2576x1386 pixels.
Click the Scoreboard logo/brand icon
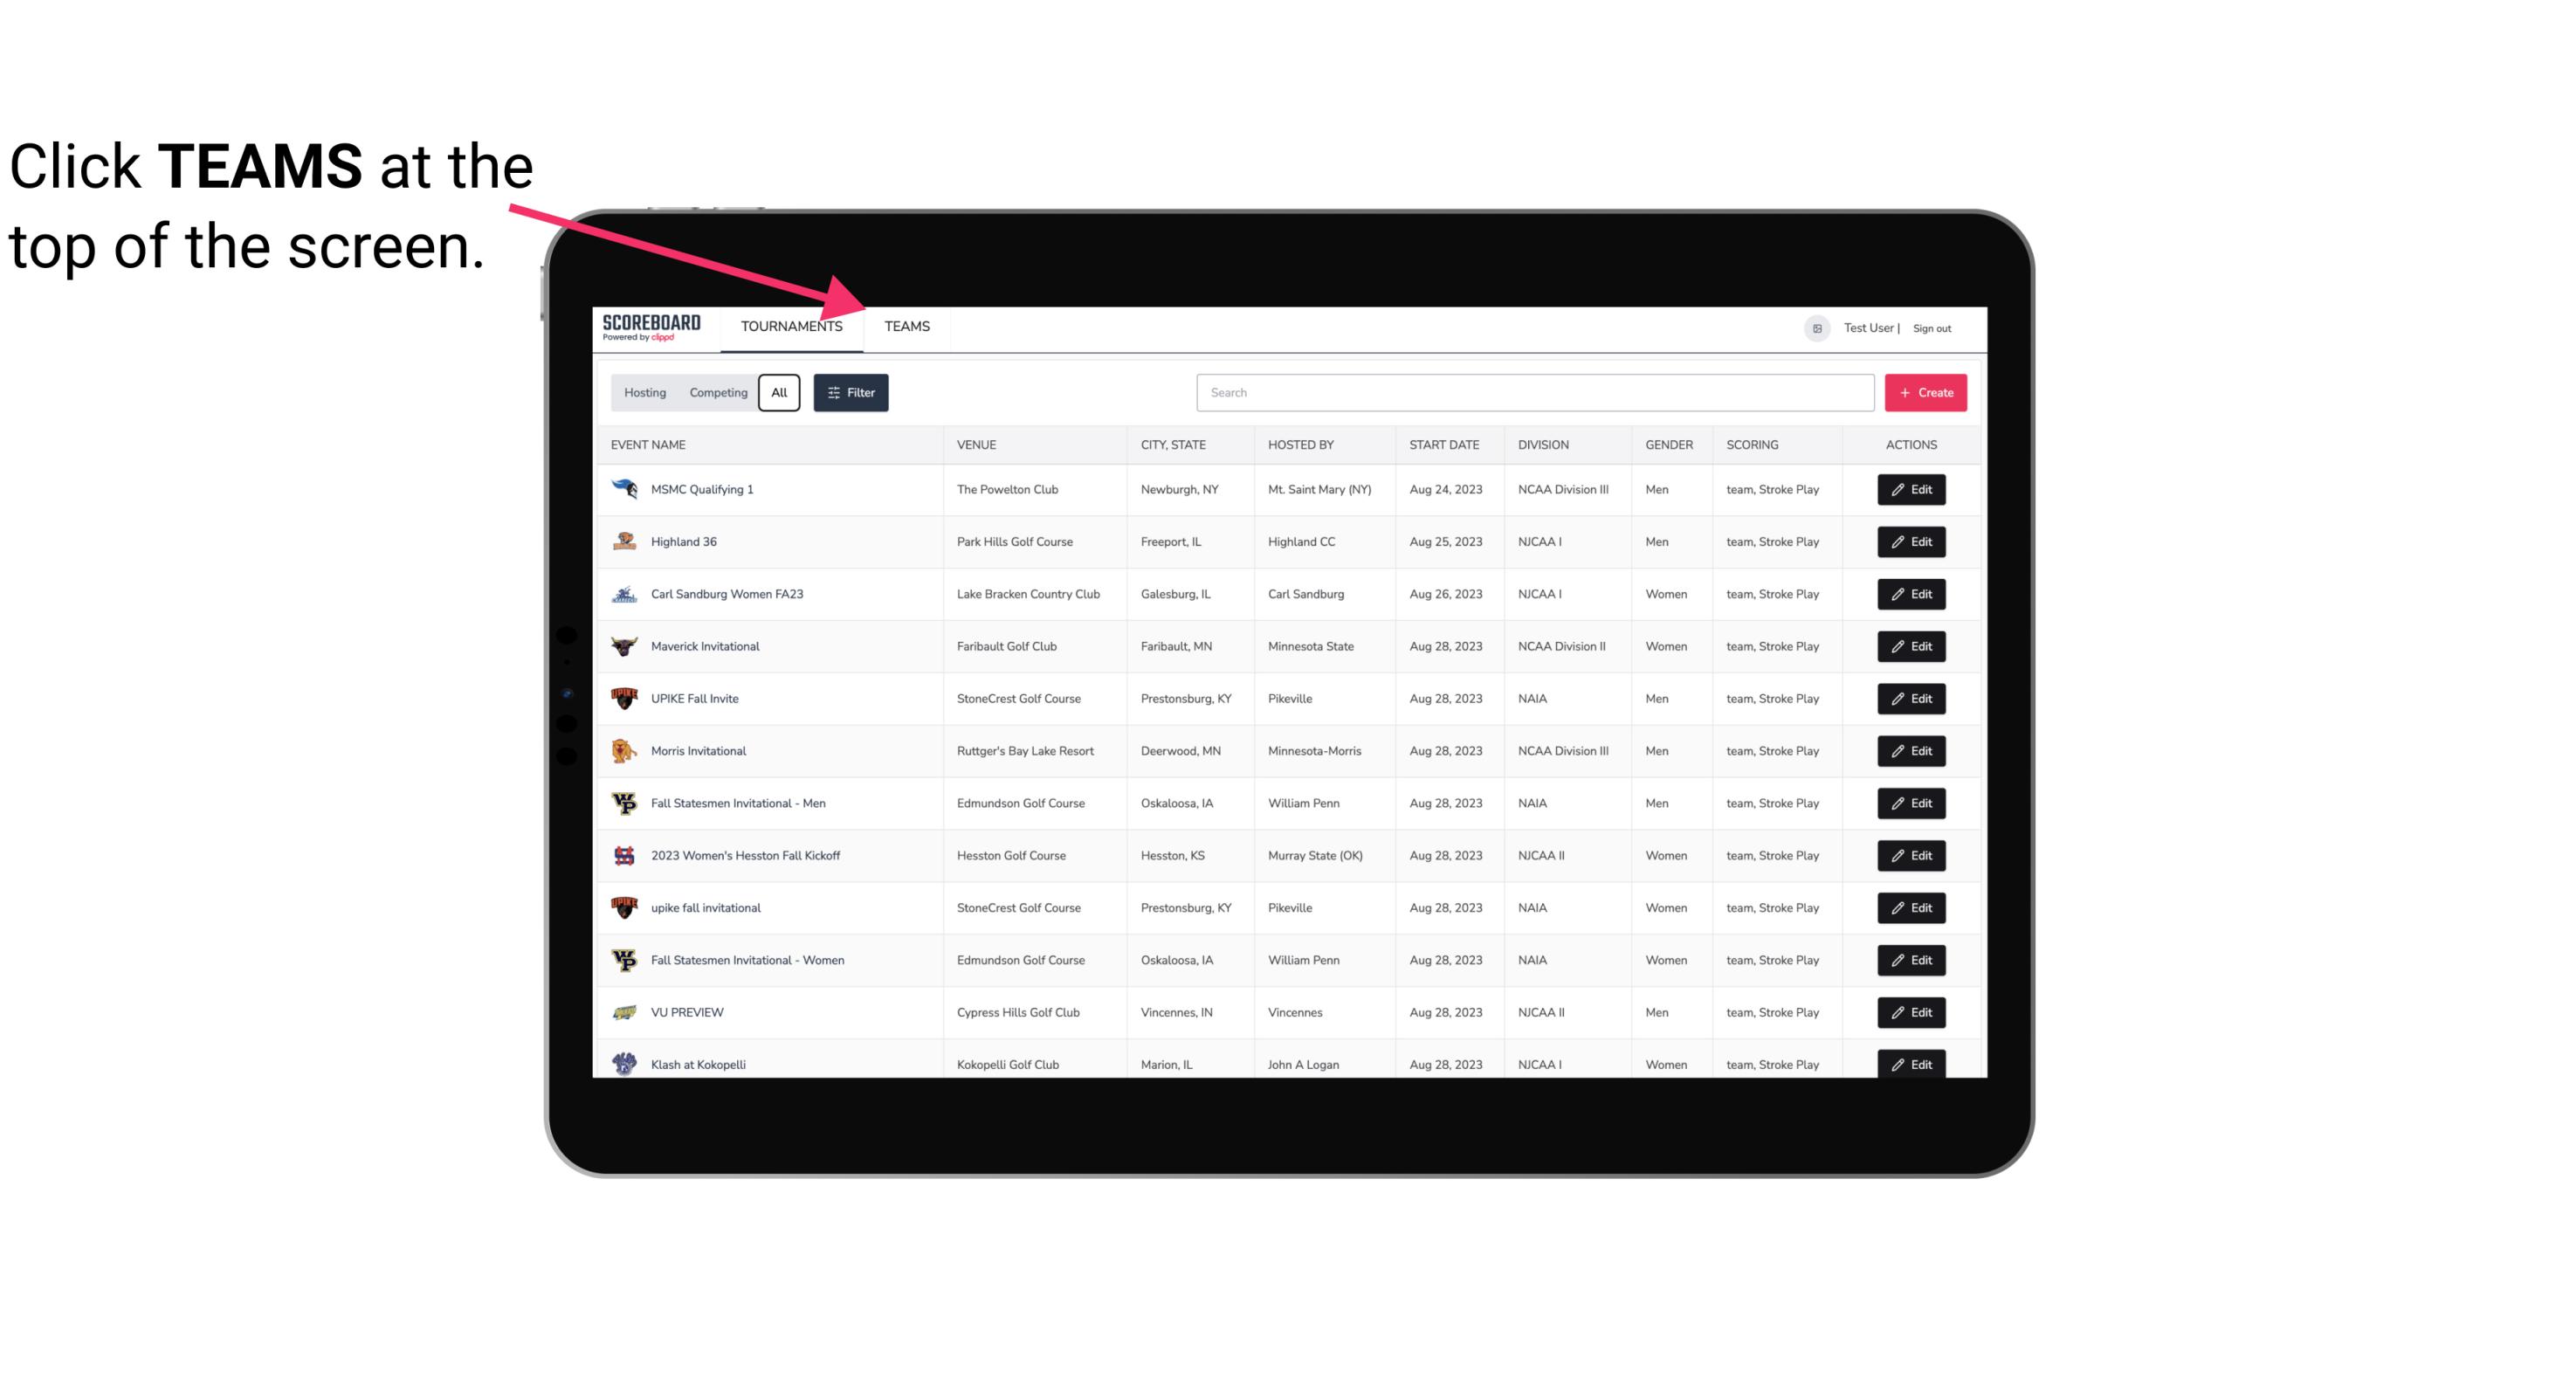coord(650,326)
